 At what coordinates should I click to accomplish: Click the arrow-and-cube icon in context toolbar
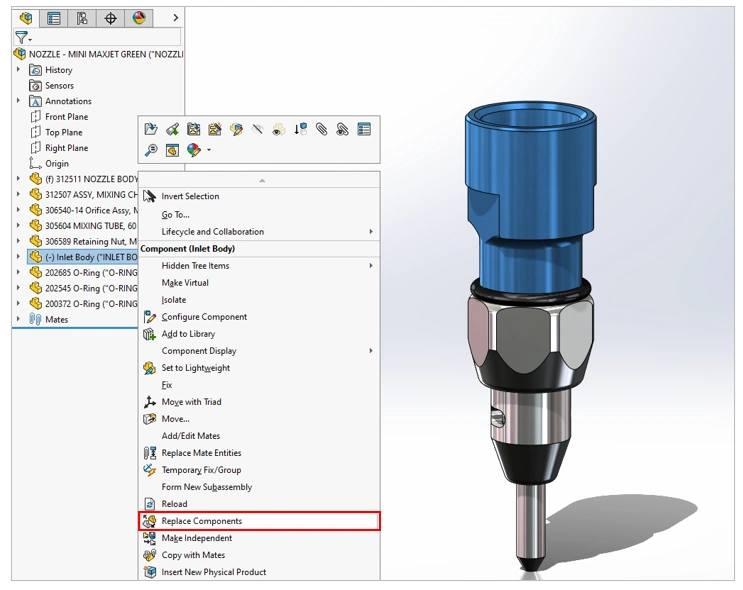300,129
